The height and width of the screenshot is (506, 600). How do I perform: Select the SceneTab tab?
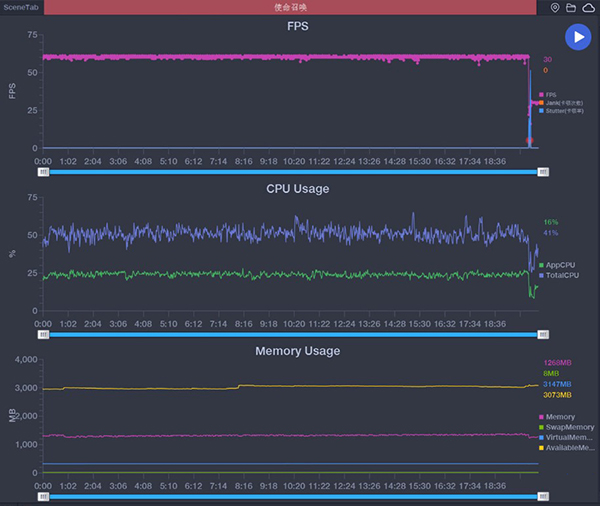coord(22,8)
